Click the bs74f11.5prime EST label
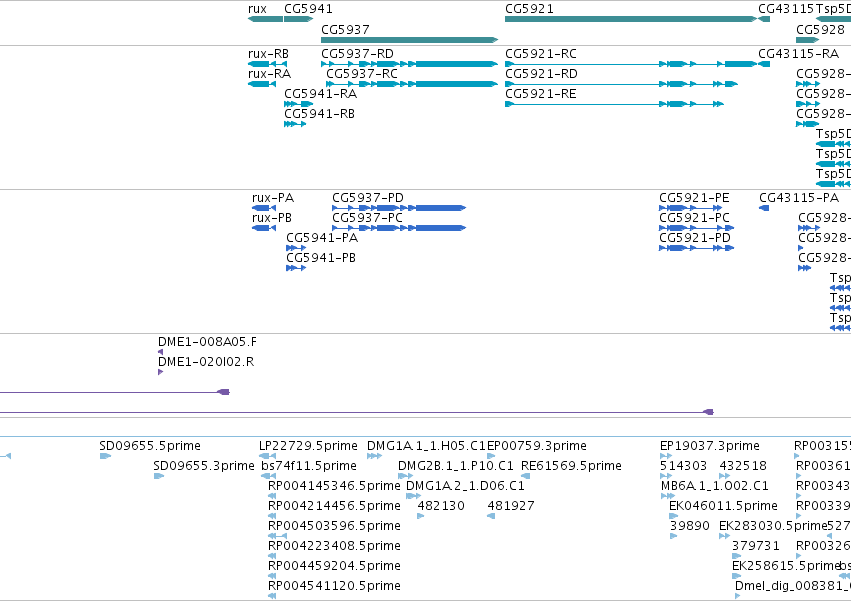851x601 pixels. click(x=309, y=466)
